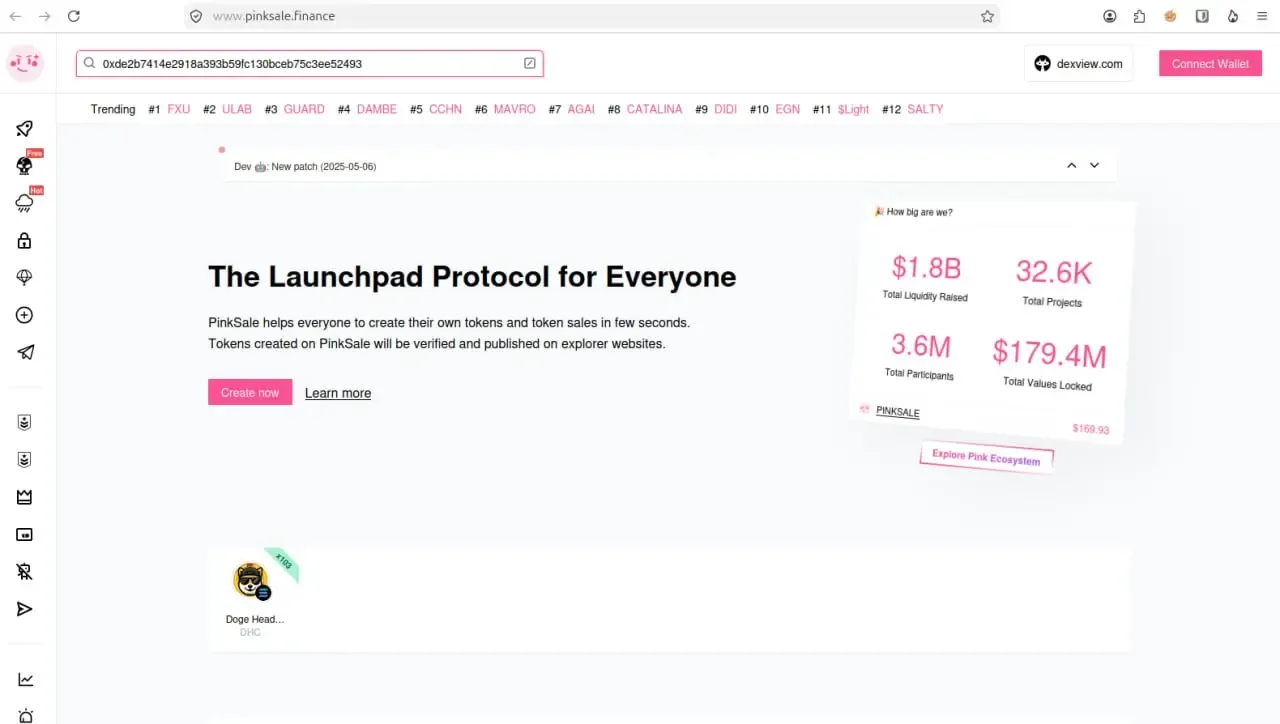Click the shield extension icon in toolbar

(1202, 16)
